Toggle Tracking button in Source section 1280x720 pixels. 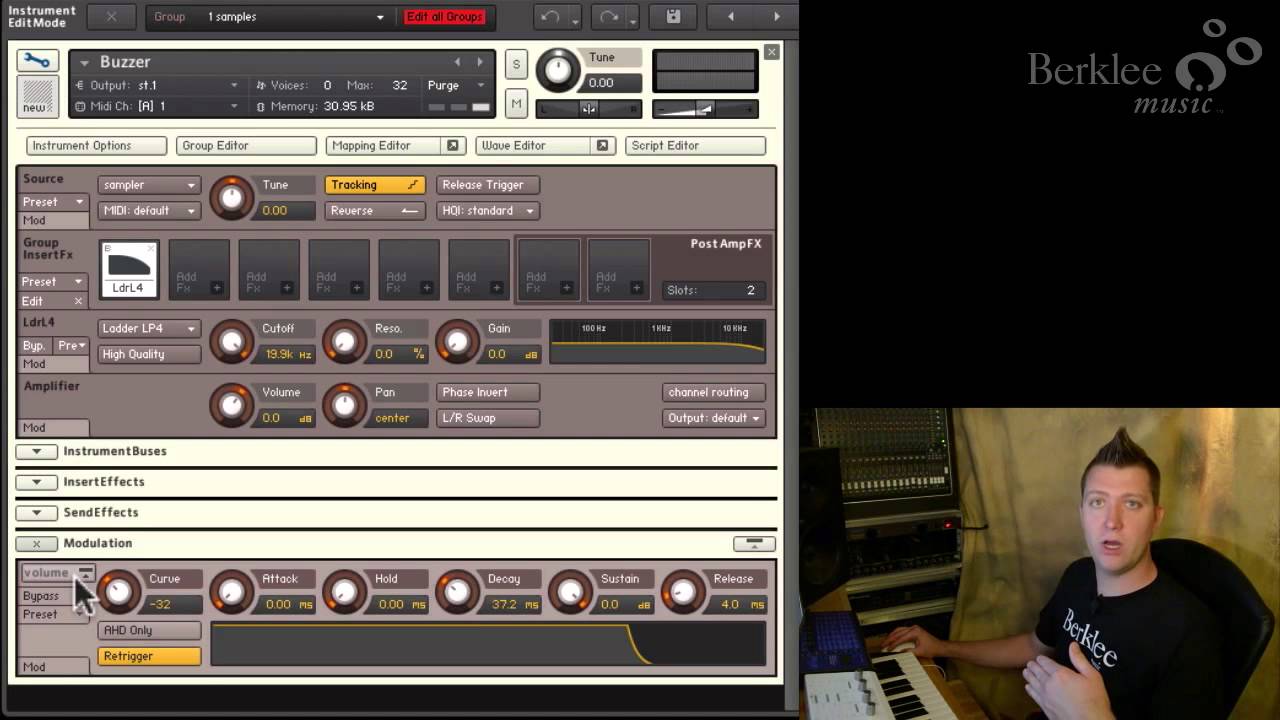(375, 185)
